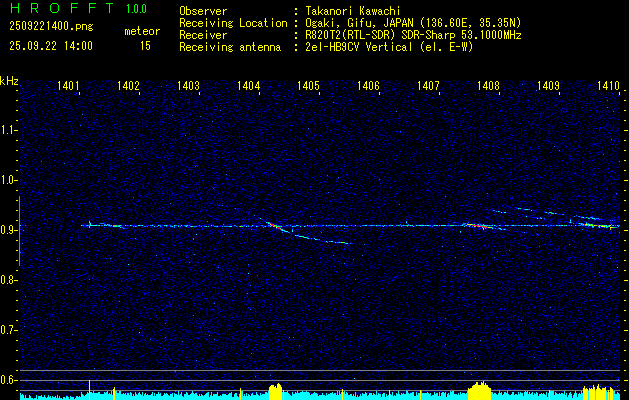629x400 pixels.
Task: Click the yellow power peak below 1404
Action: coord(276,392)
